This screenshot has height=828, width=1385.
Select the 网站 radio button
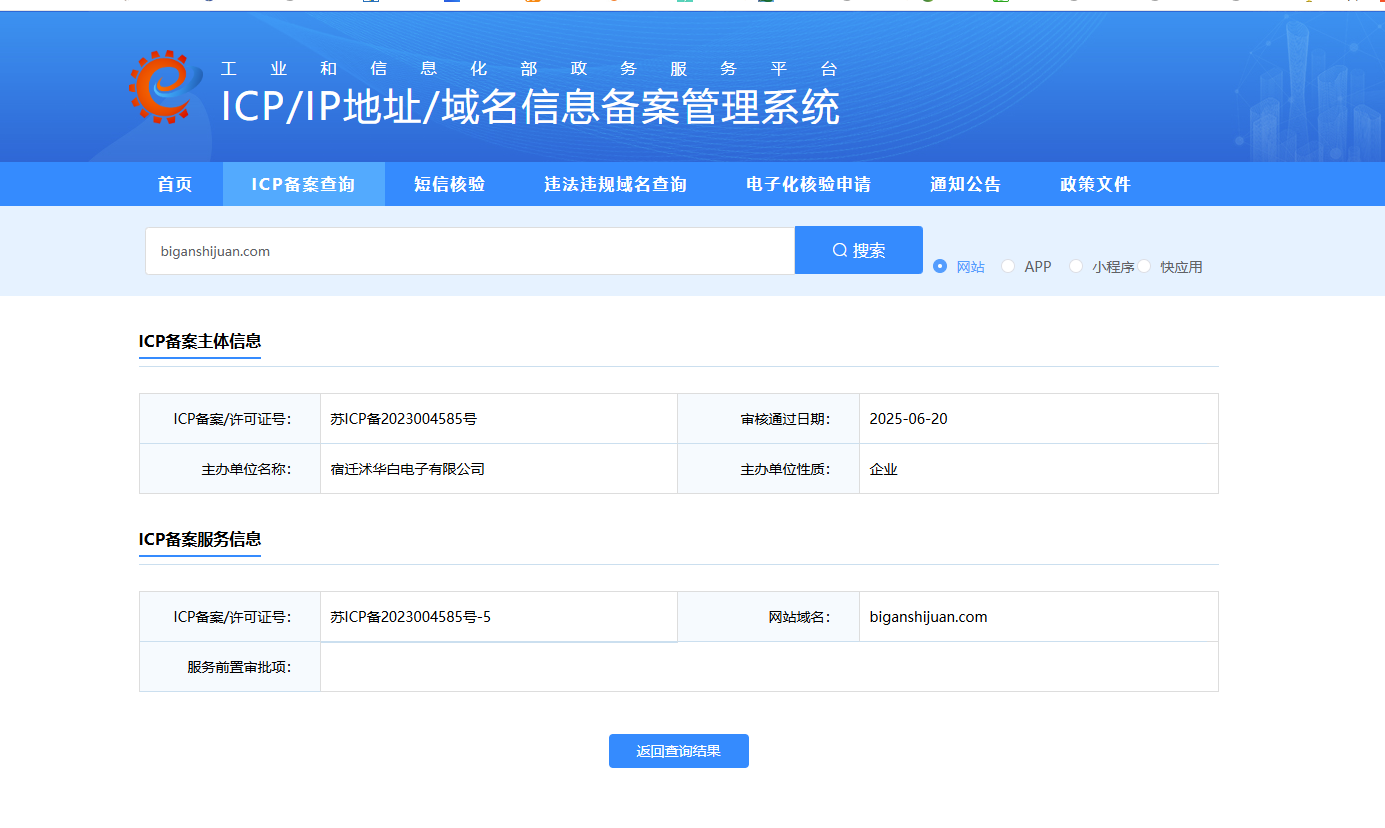click(x=940, y=266)
